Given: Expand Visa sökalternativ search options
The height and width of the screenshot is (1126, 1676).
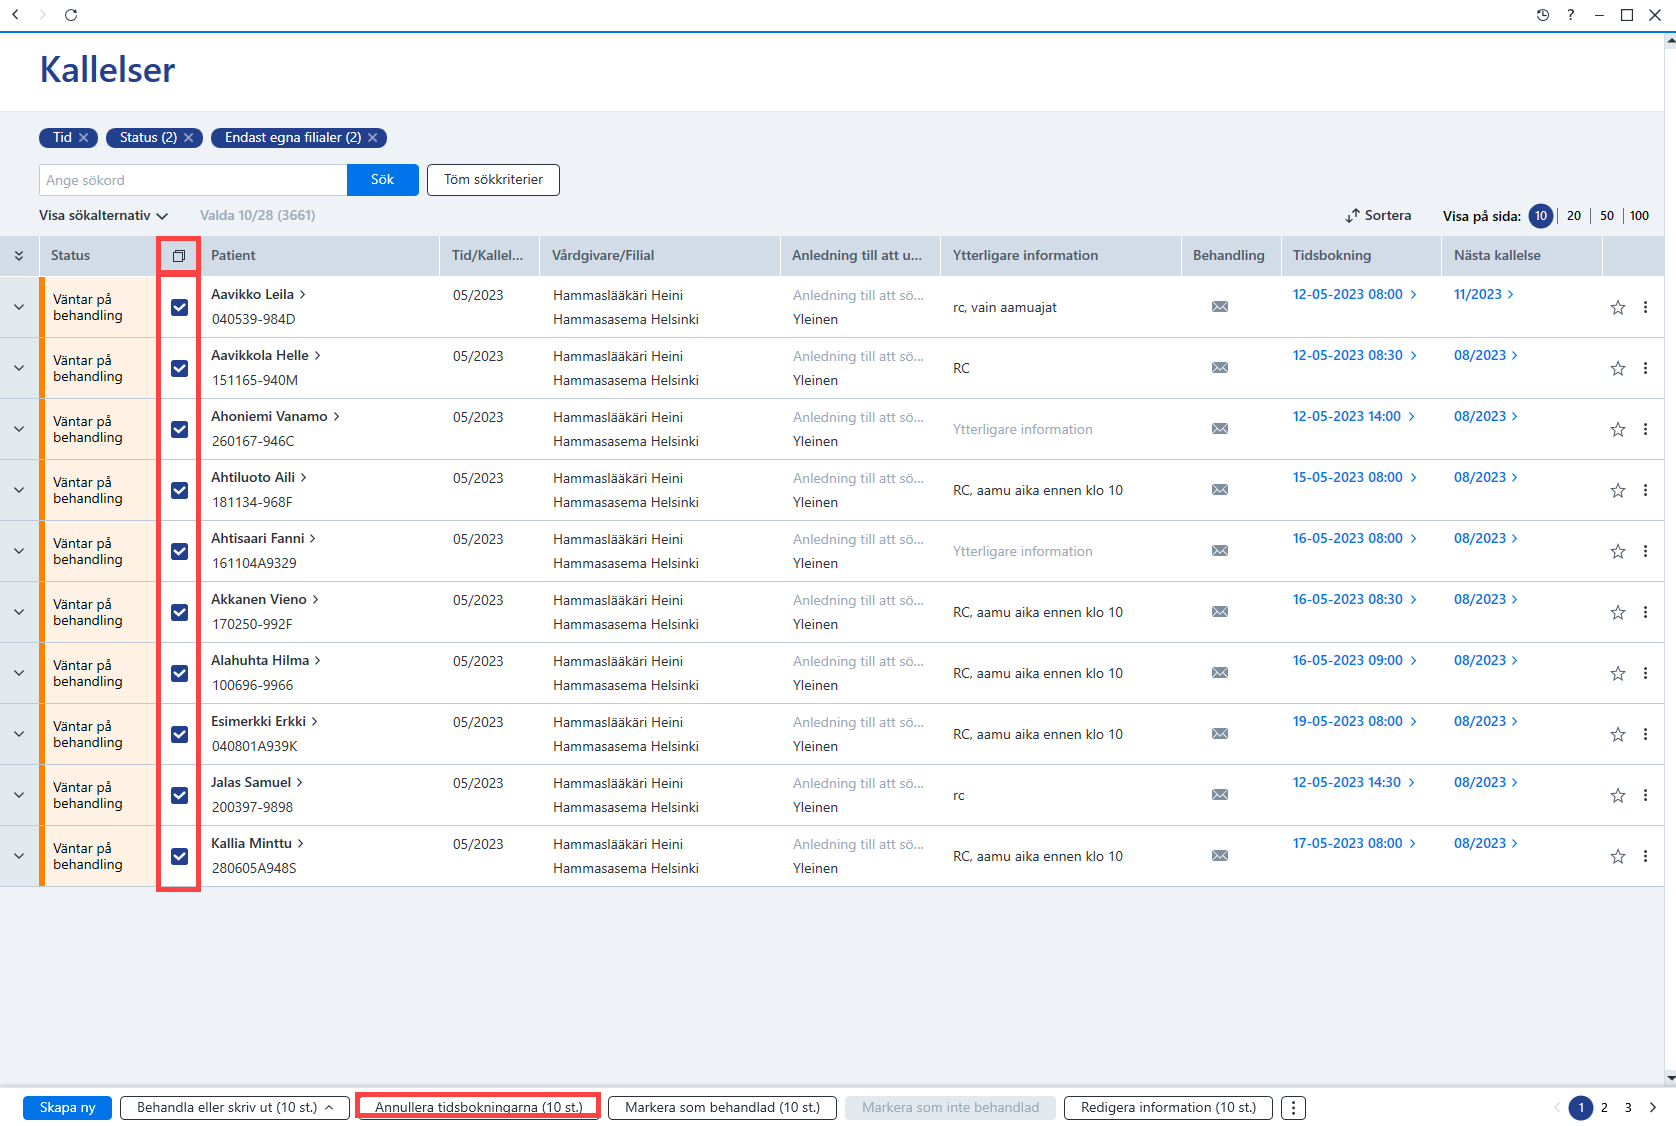Looking at the screenshot, I should [x=104, y=216].
